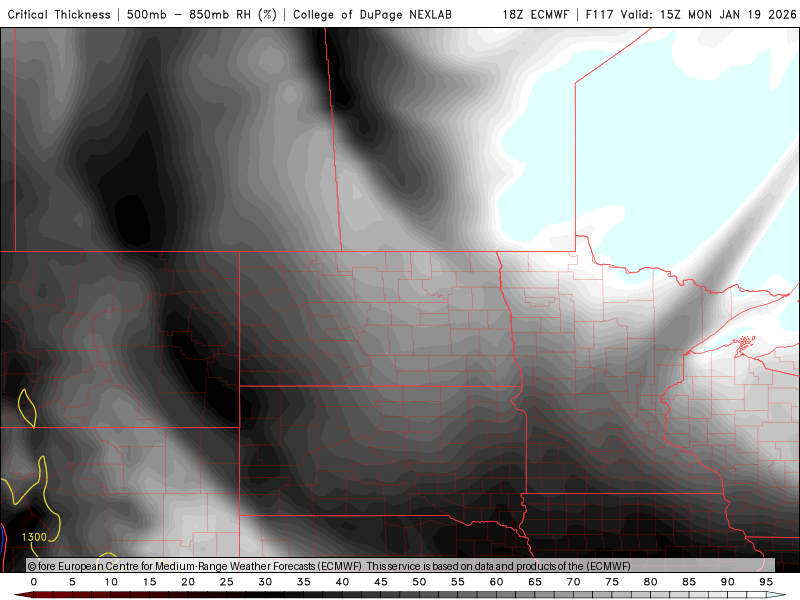The width and height of the screenshot is (800, 600).
Task: Select "F117 Valid: 15Z MON JAN 19 2026" text
Action: 691,14
